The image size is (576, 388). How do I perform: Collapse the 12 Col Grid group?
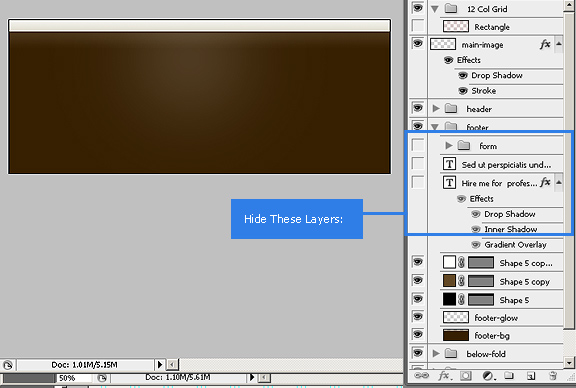pos(435,9)
